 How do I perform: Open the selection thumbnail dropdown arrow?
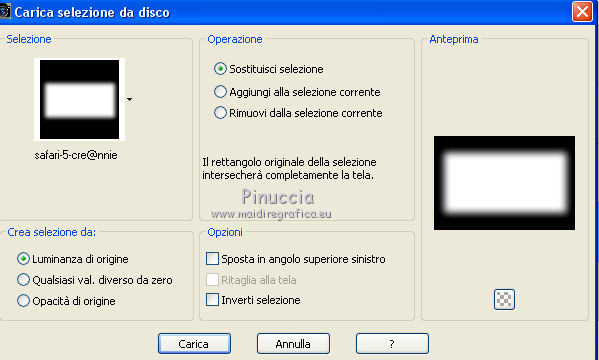[130, 99]
